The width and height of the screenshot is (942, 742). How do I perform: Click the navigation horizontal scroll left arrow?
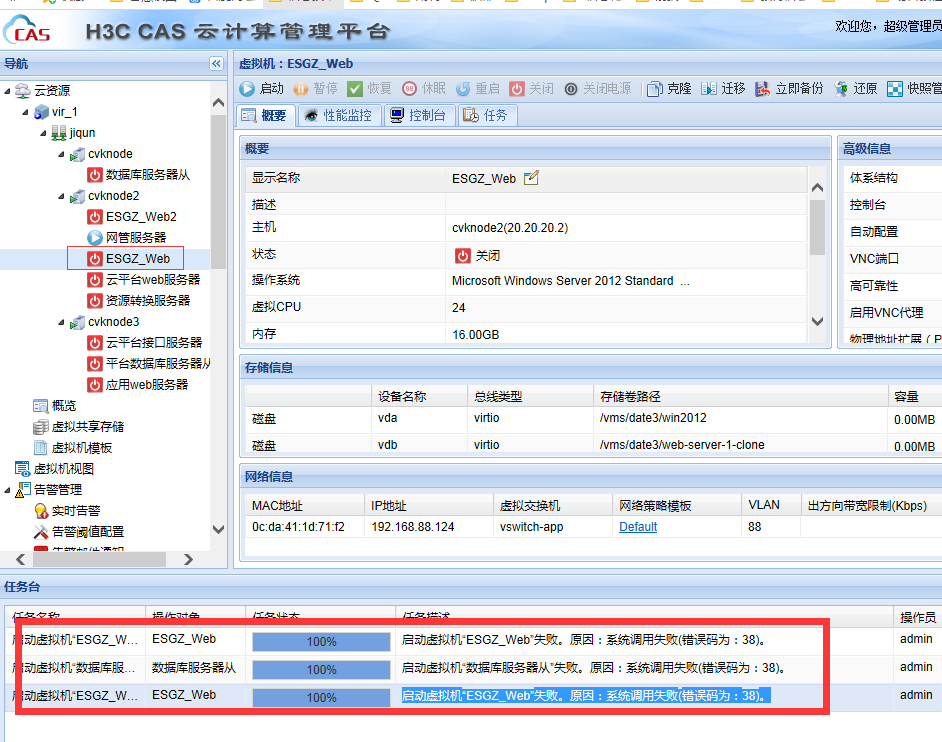(20, 559)
